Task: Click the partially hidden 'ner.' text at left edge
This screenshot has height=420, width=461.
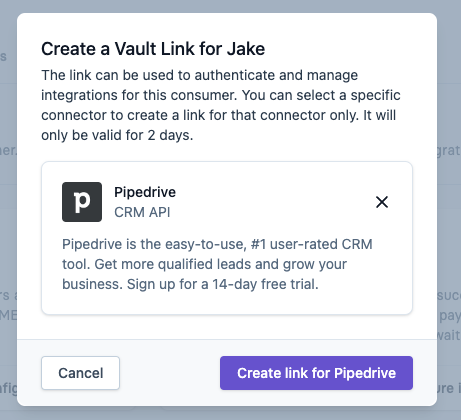Action: (x=8, y=151)
